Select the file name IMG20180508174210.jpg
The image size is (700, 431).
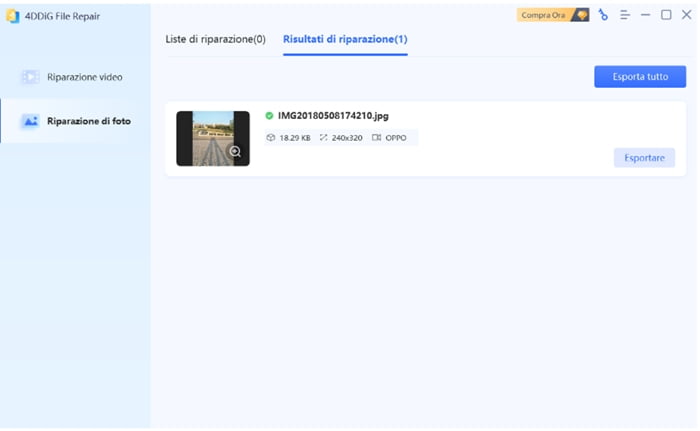point(333,116)
